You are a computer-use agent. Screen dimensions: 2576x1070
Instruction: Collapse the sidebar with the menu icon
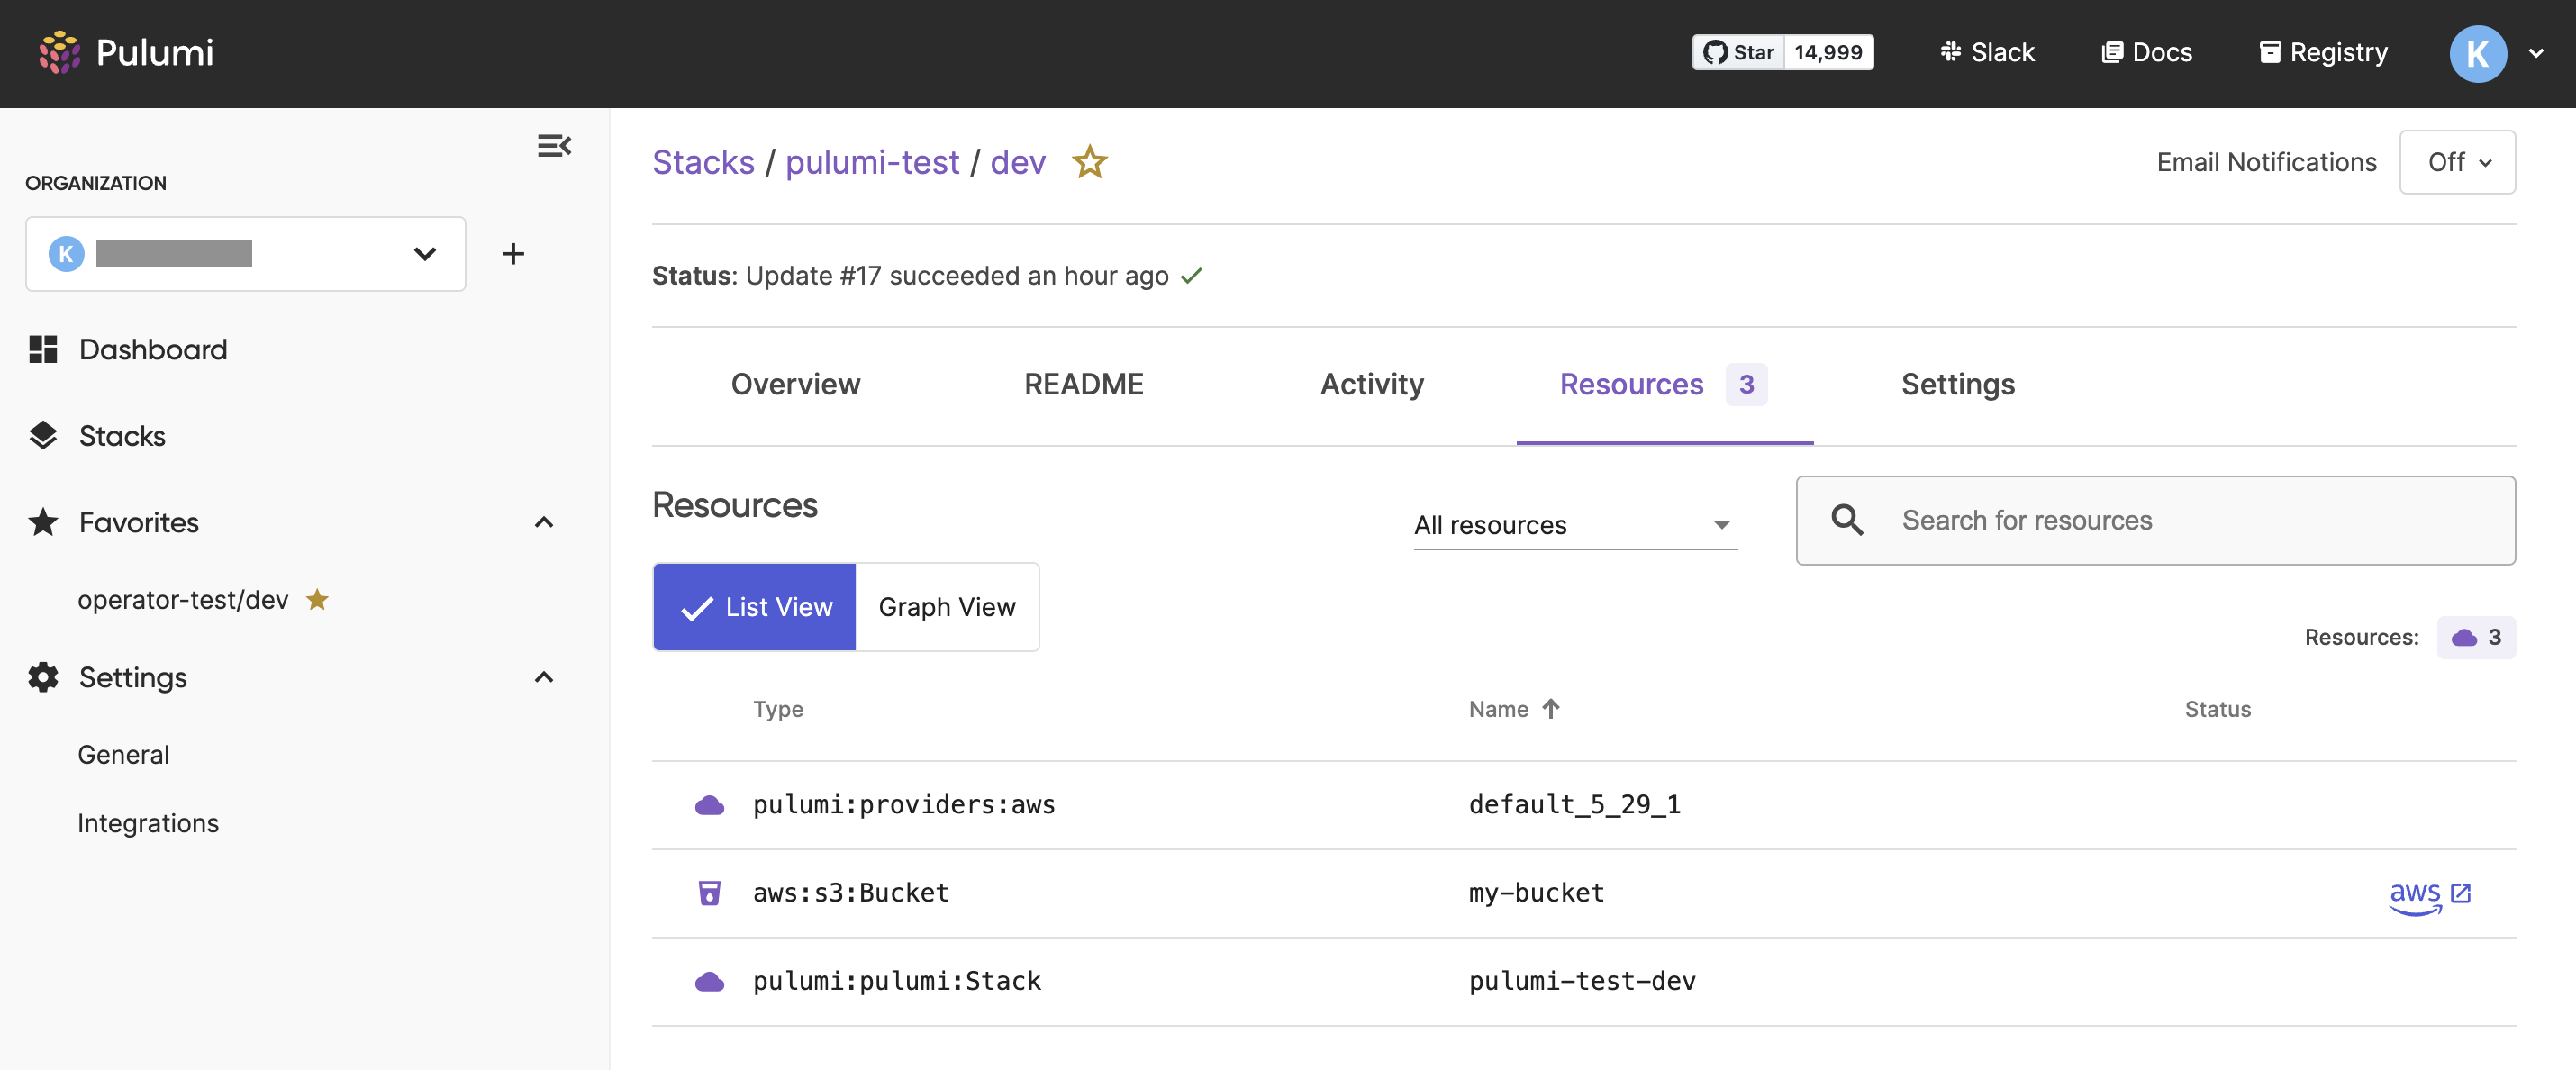point(554,146)
